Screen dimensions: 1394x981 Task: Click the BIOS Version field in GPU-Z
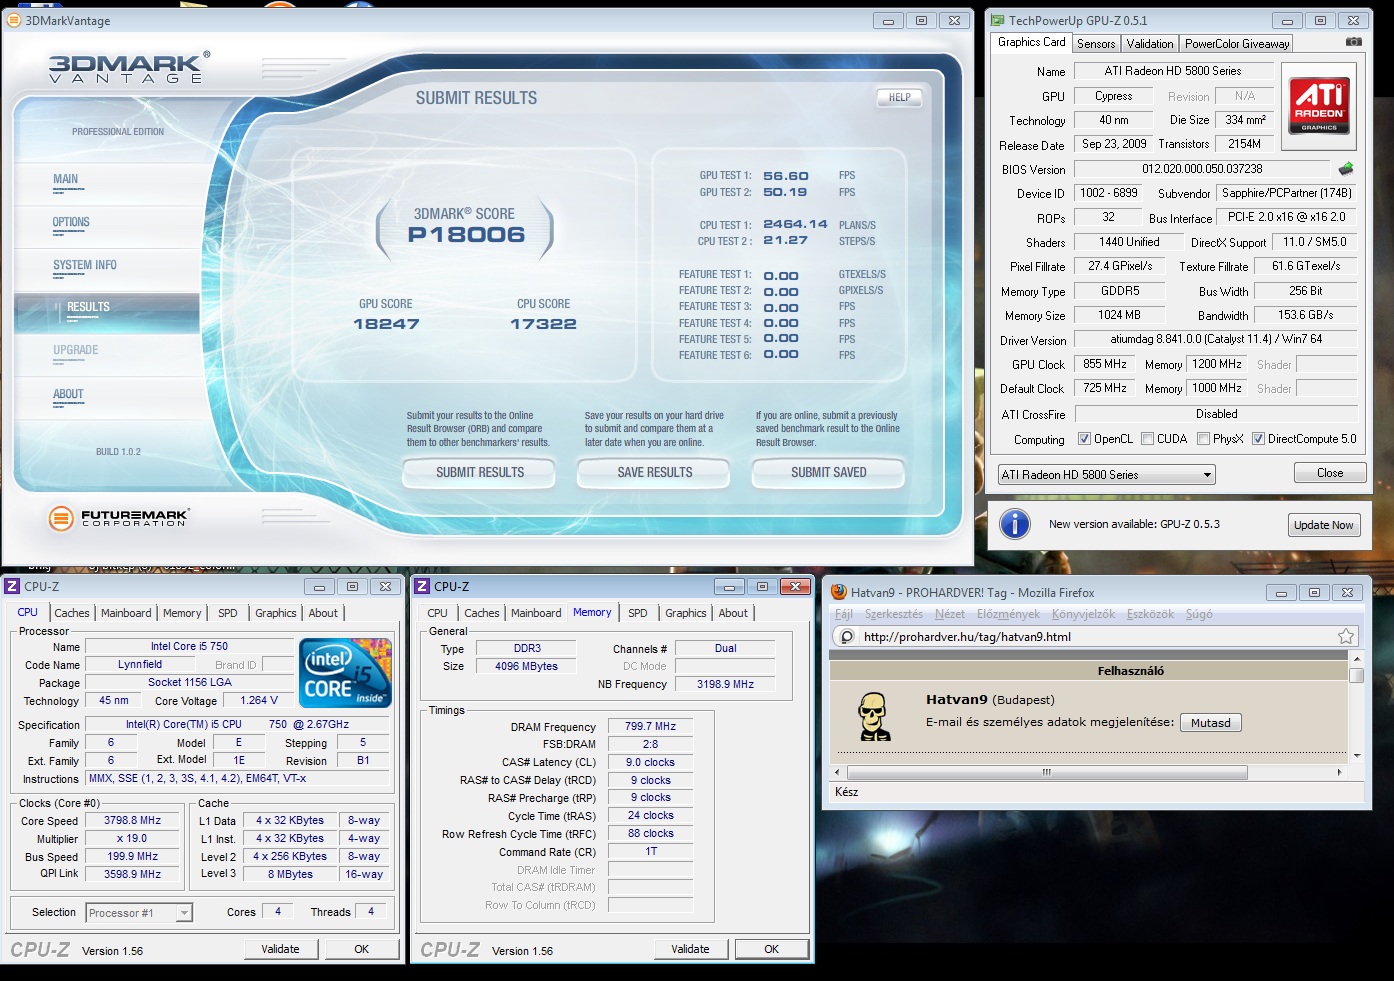coord(1202,169)
